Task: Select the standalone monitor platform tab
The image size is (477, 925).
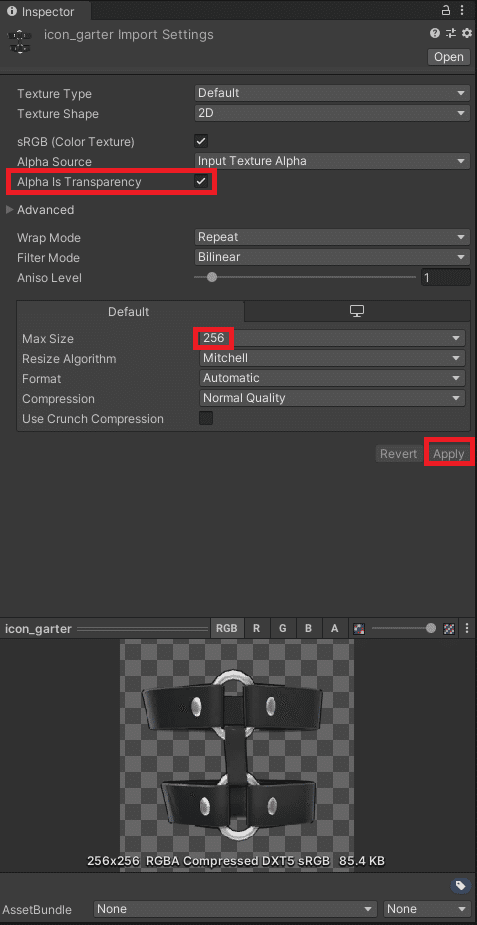Action: pyautogui.click(x=357, y=311)
